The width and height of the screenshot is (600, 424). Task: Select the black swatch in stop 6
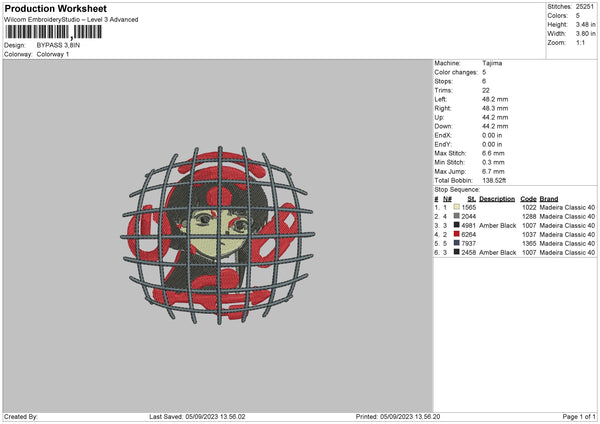[x=458, y=253]
